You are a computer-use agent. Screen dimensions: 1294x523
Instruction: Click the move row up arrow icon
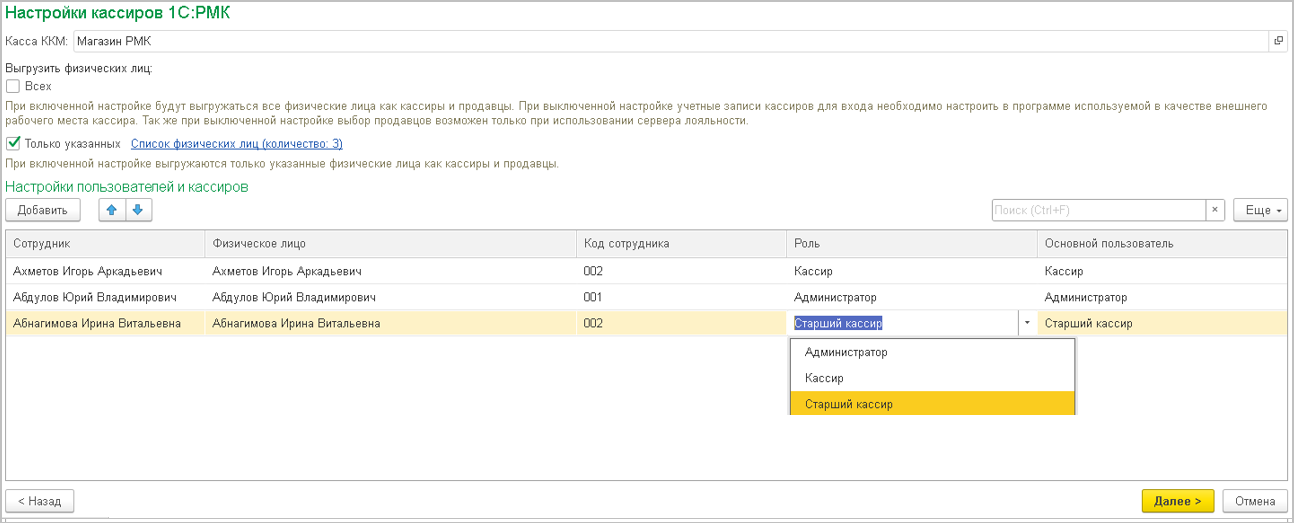[x=113, y=210]
